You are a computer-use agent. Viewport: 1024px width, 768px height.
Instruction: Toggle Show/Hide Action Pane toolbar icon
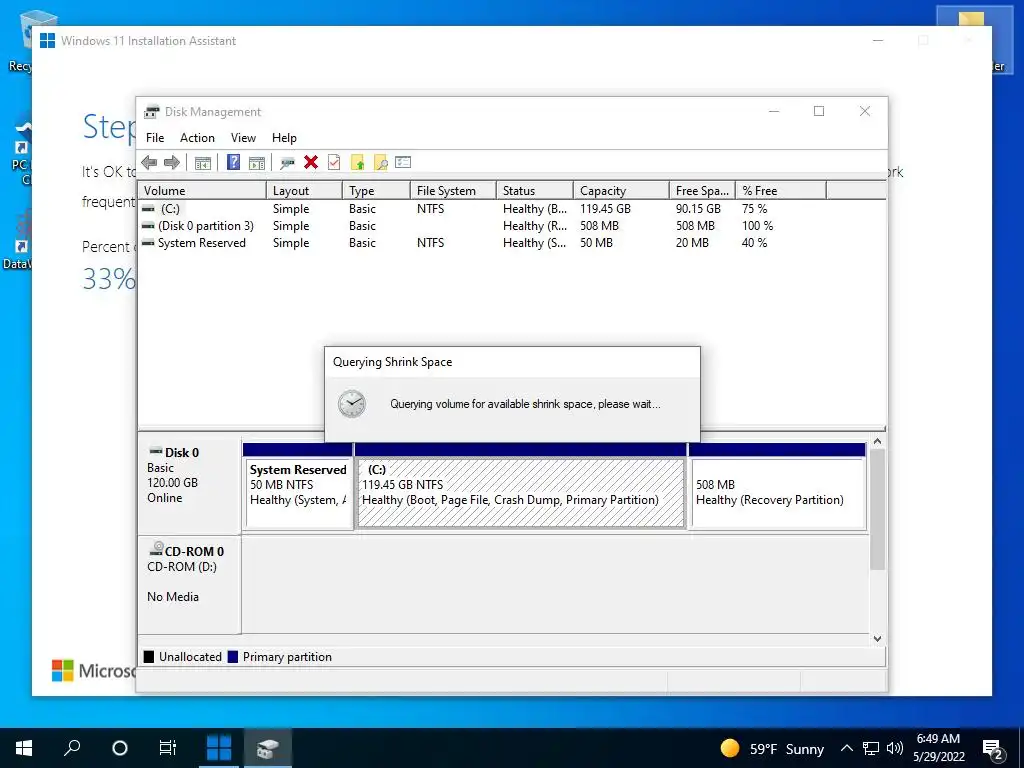click(x=257, y=163)
